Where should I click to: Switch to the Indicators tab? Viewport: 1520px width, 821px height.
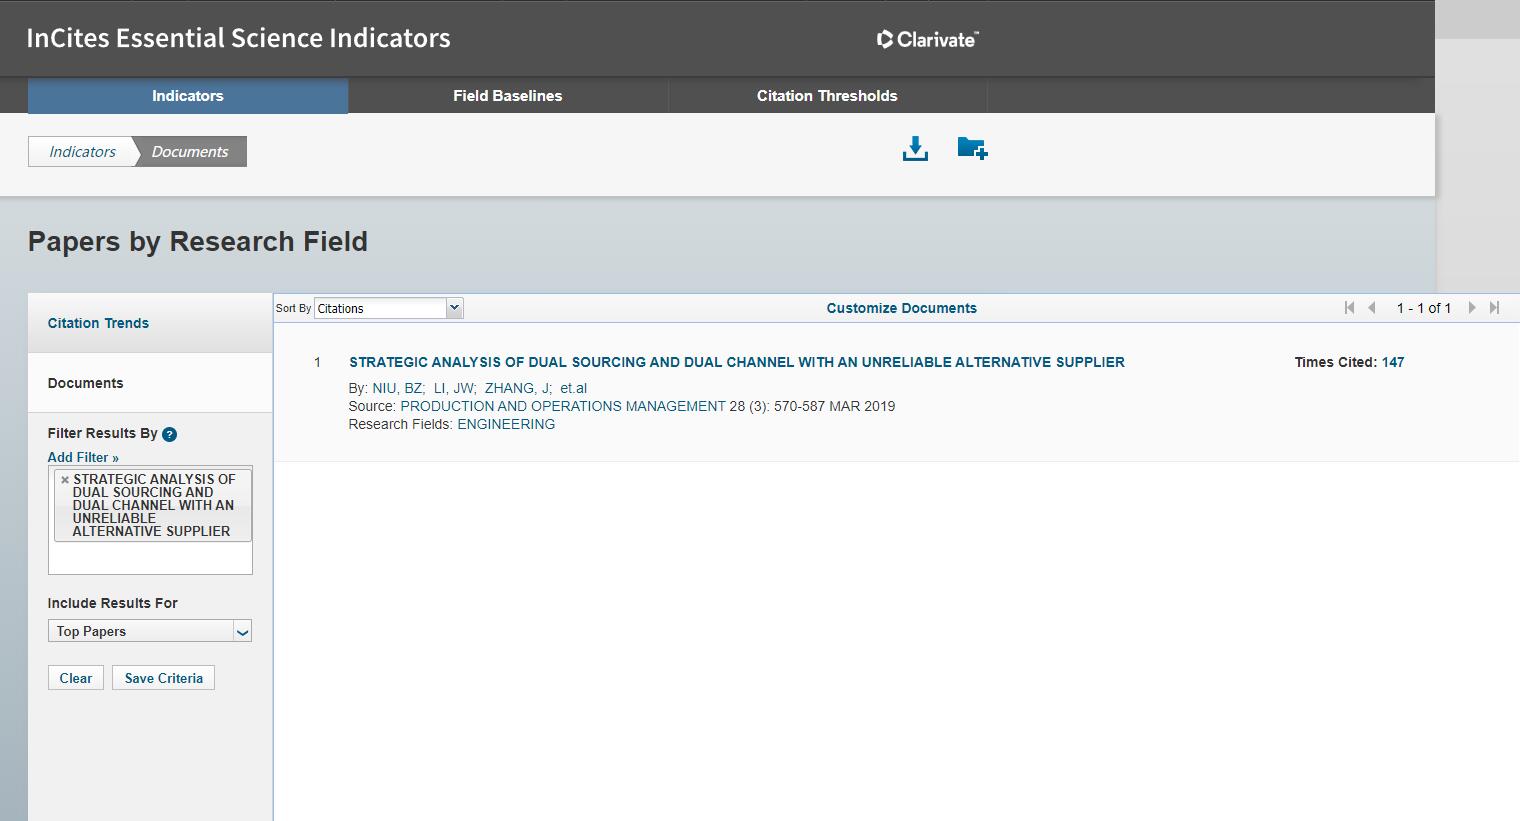pyautogui.click(x=188, y=96)
